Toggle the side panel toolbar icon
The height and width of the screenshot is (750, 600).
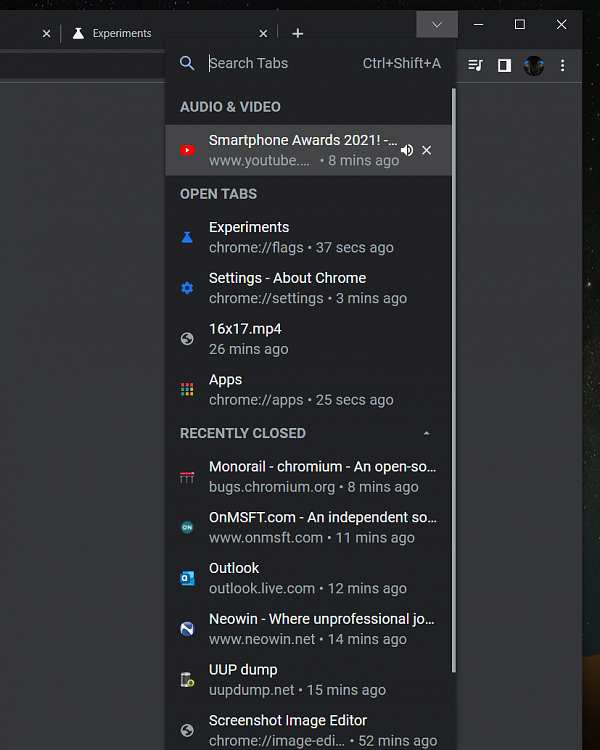click(x=504, y=65)
